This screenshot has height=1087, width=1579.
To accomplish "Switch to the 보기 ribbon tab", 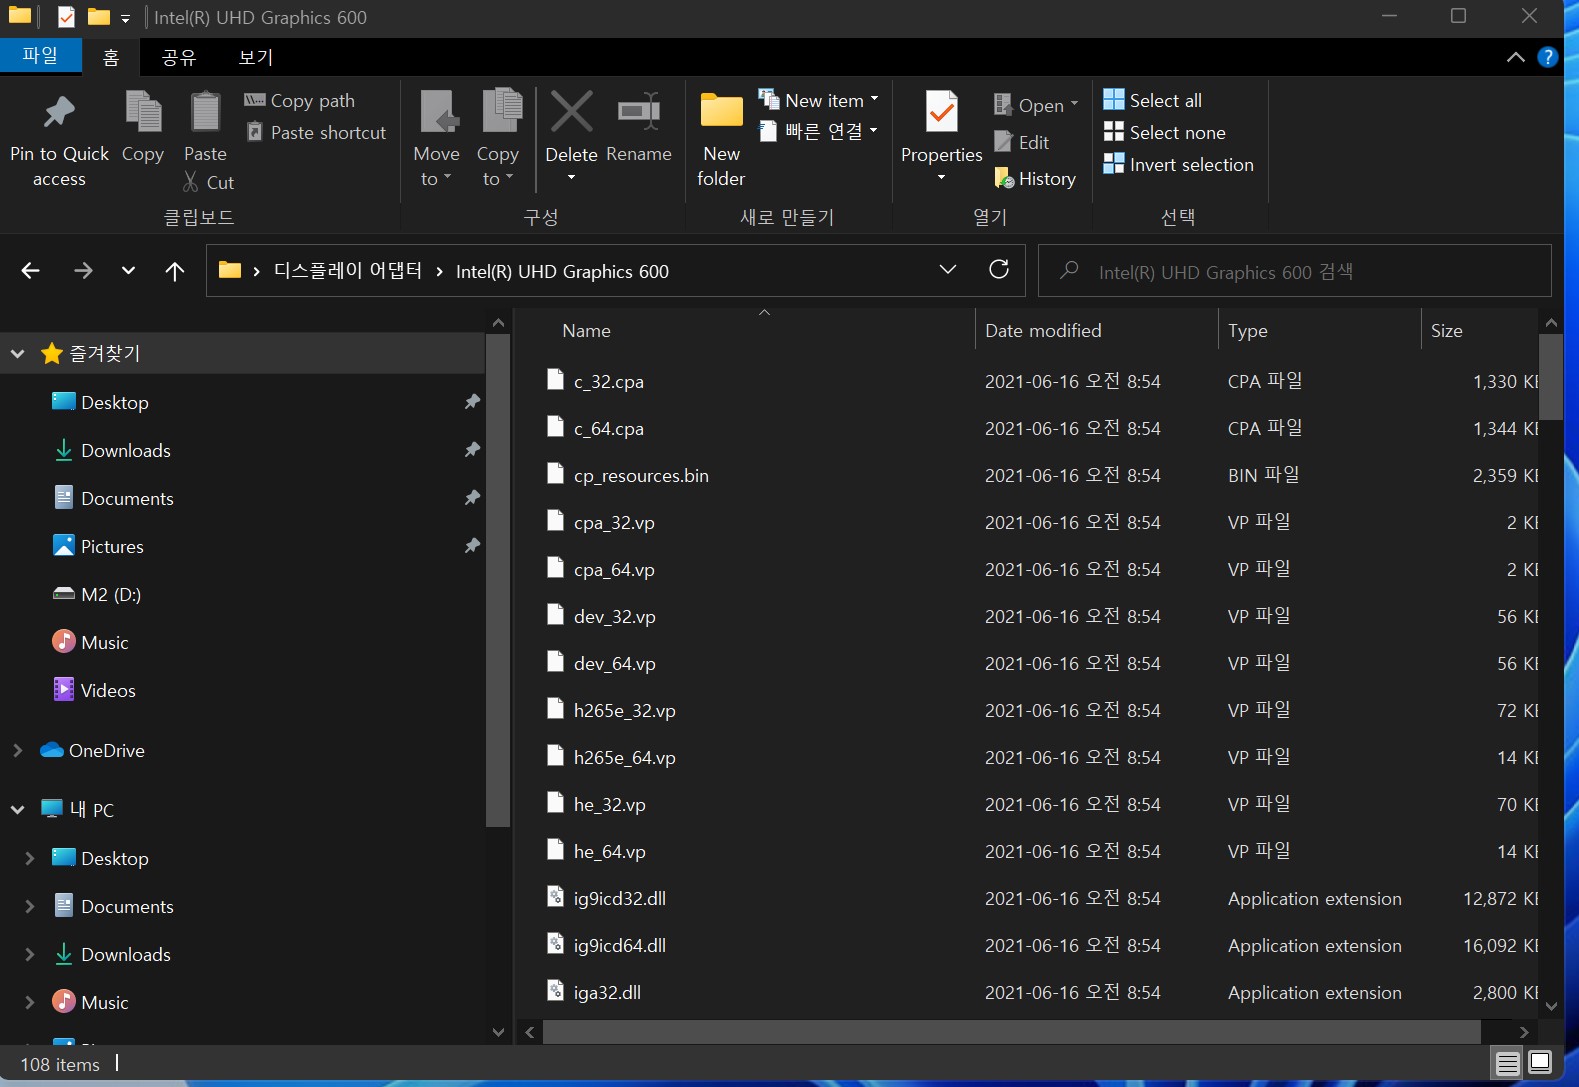I will (256, 57).
